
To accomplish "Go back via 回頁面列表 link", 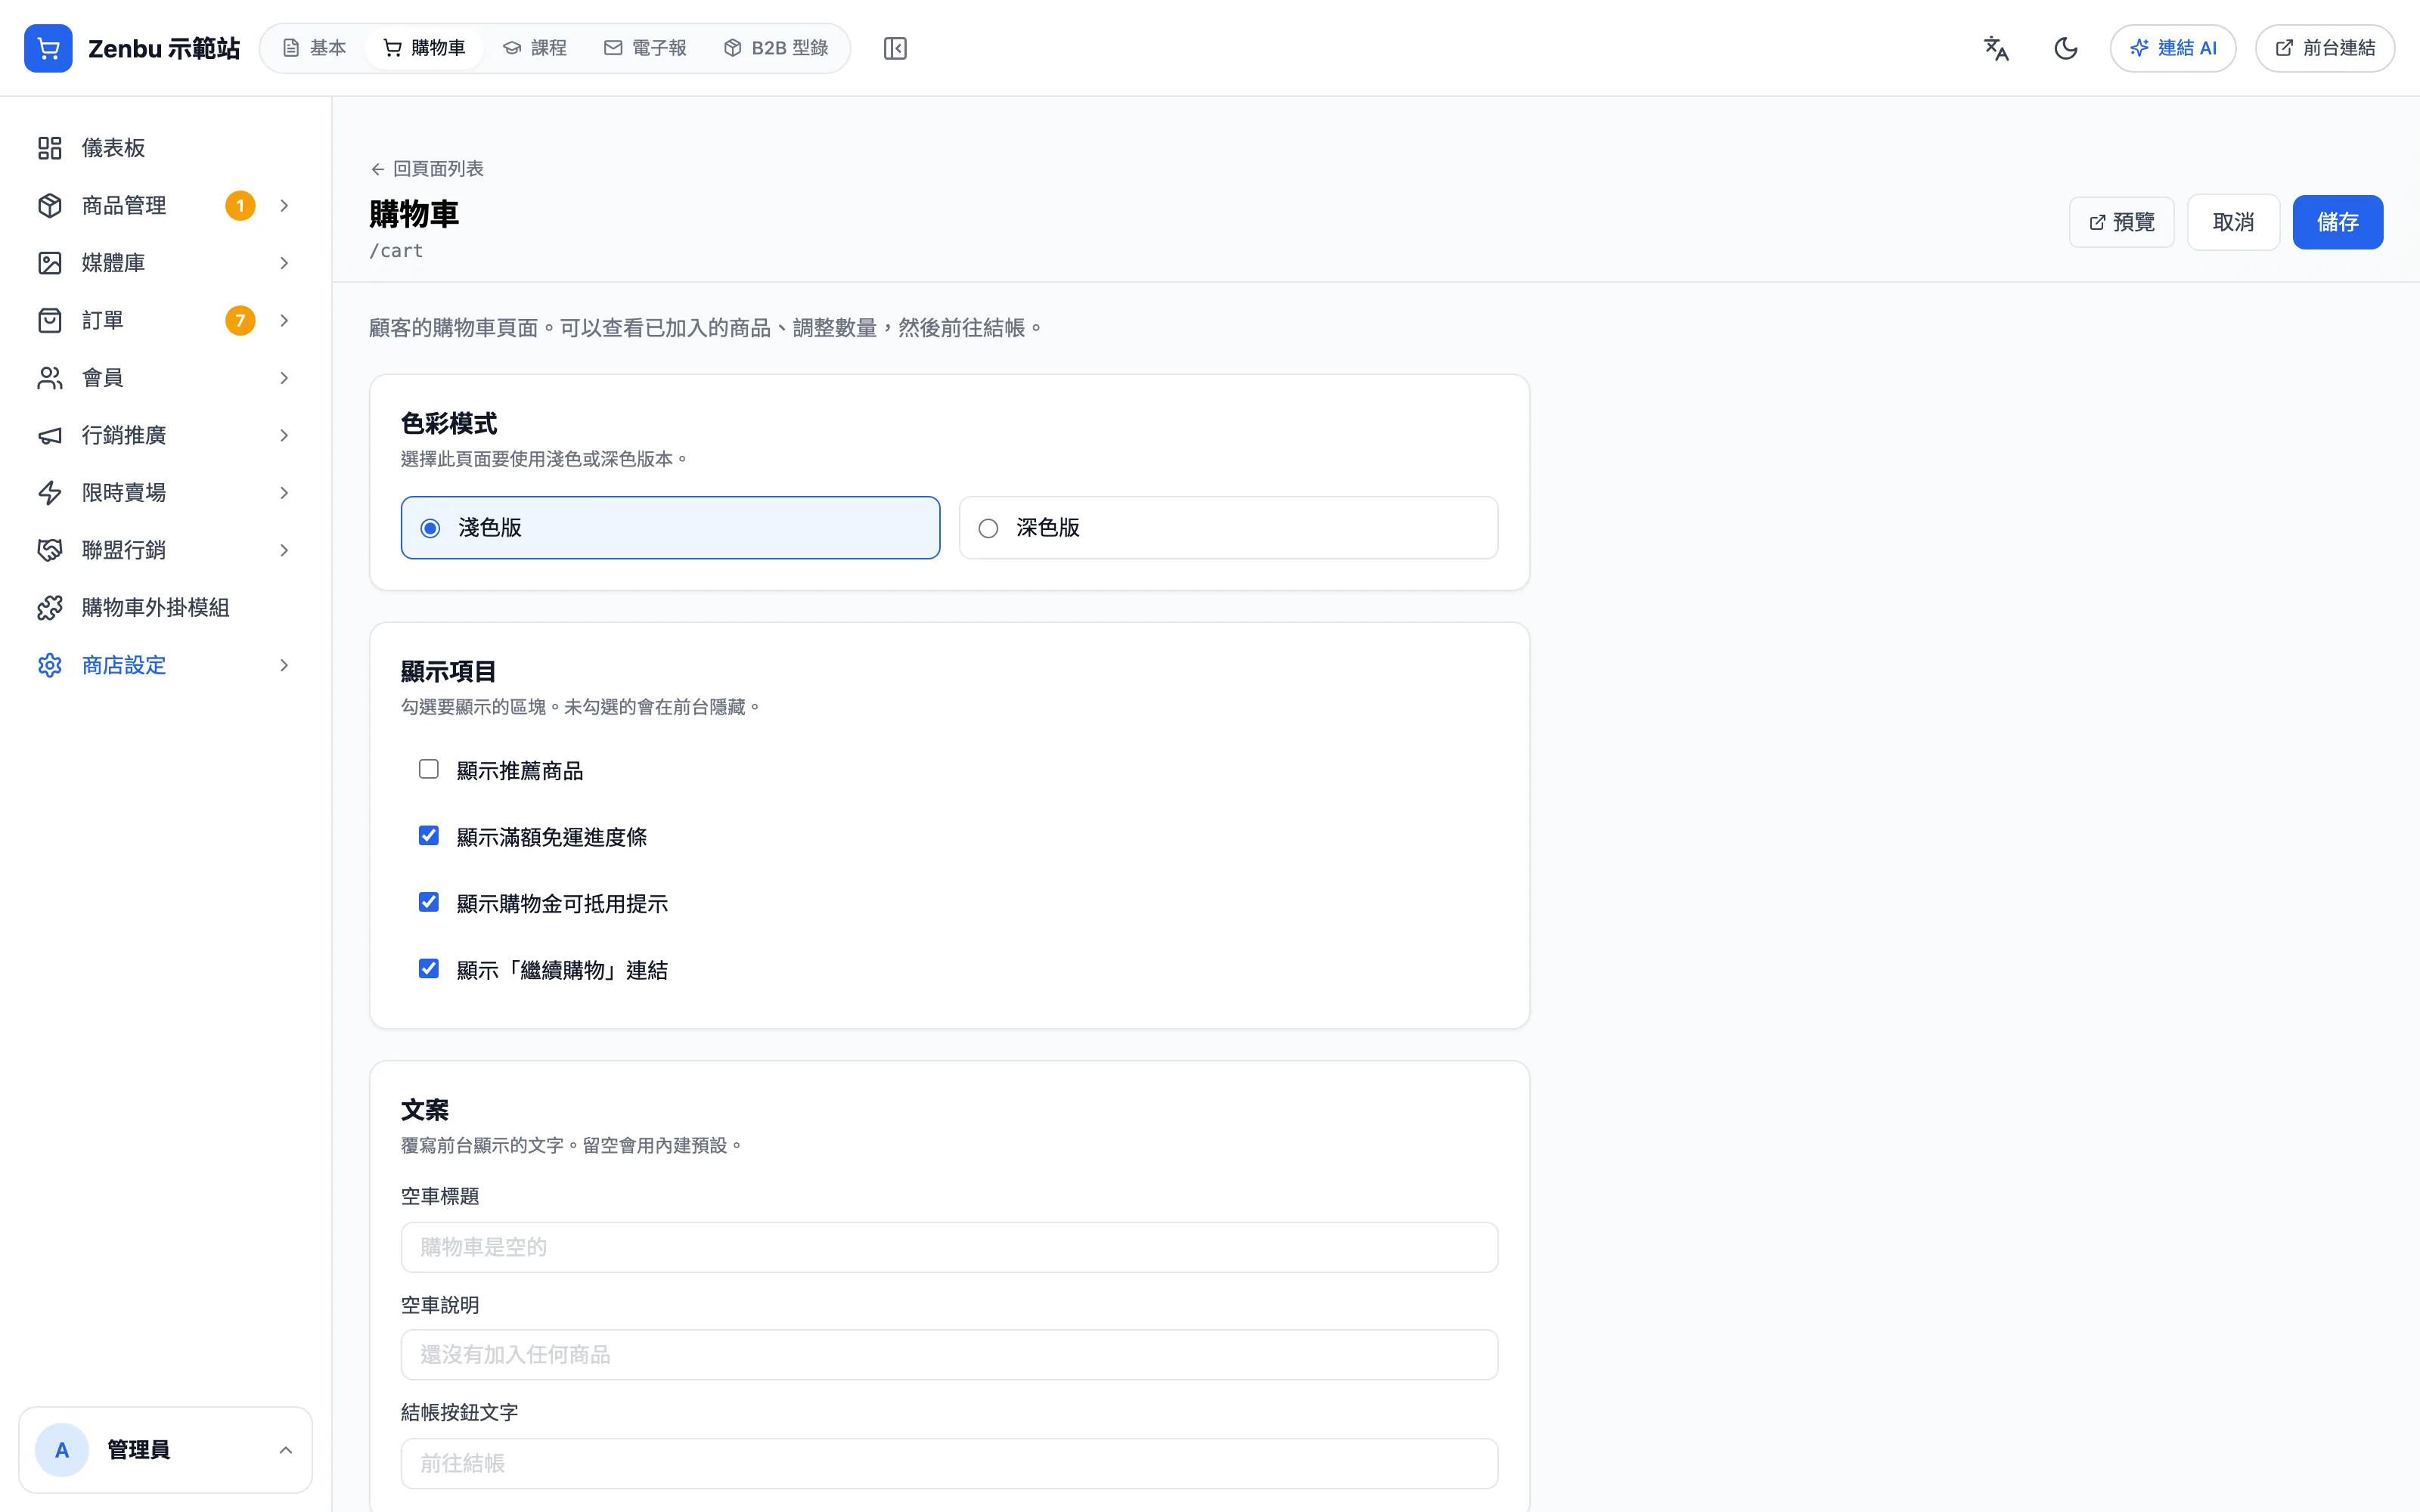I will click(427, 169).
